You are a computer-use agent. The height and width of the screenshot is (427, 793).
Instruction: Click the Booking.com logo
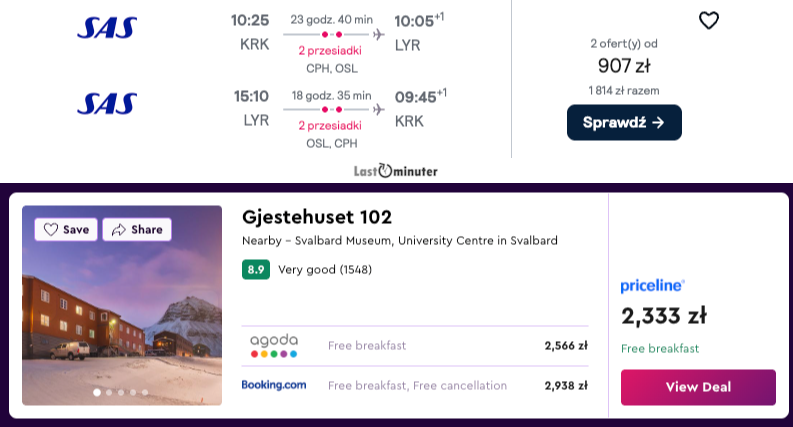[x=274, y=385]
